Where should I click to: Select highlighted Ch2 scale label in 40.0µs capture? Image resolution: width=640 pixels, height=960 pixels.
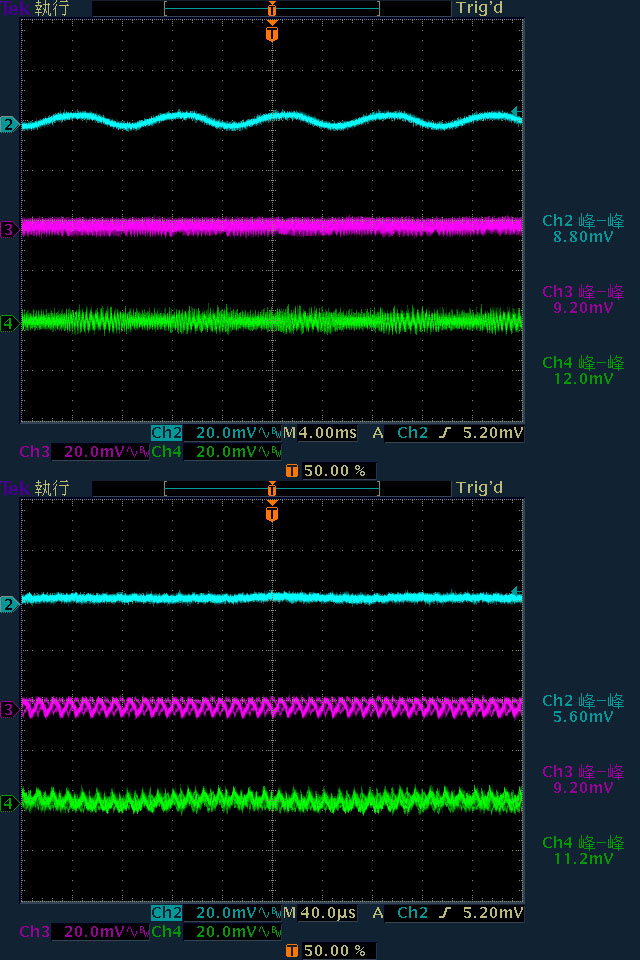pyautogui.click(x=167, y=913)
